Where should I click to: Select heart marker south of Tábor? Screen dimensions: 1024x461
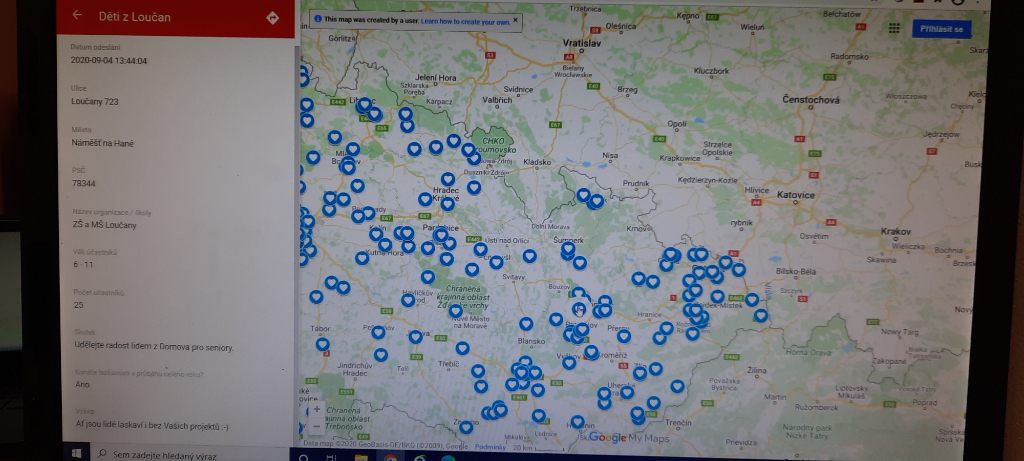323,344
